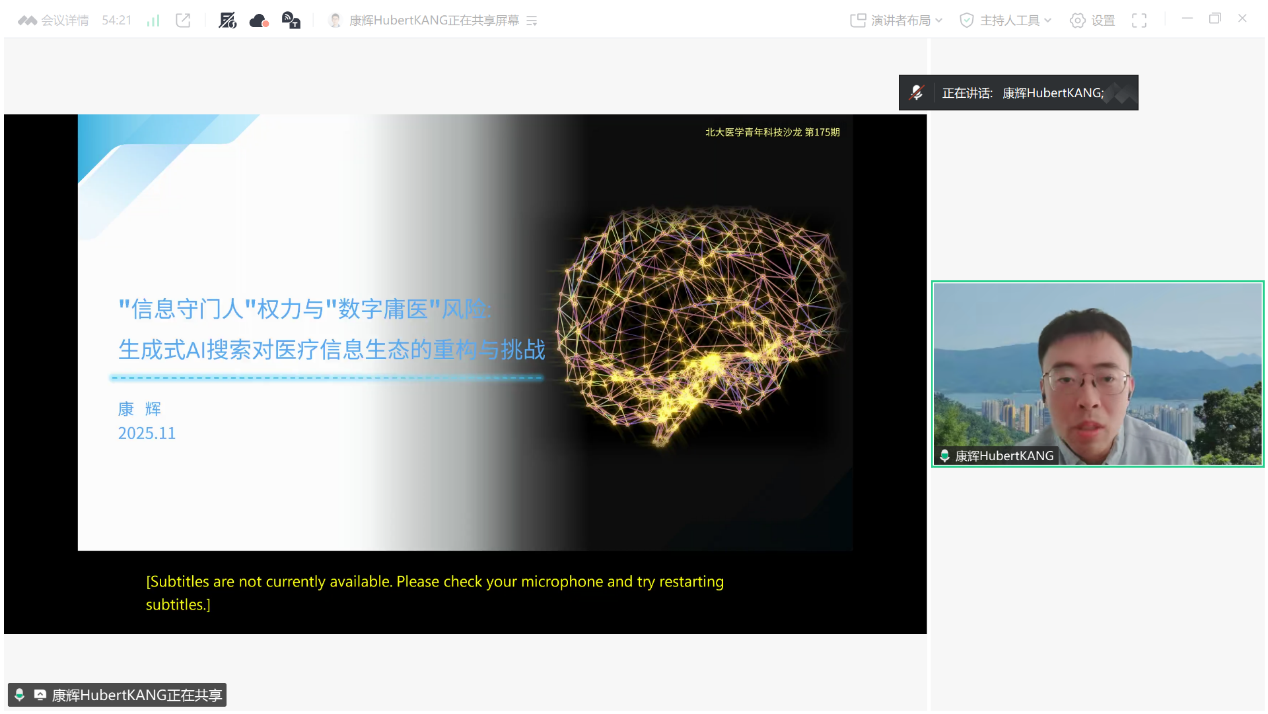Click the meeting notes icon with slash

pyautogui.click(x=228, y=20)
